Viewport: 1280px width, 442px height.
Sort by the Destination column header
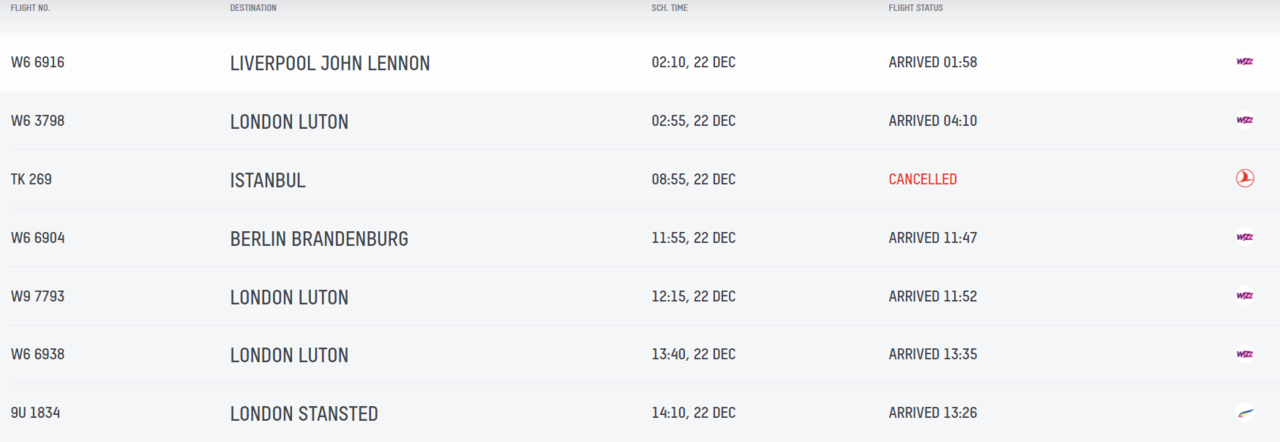(x=253, y=8)
